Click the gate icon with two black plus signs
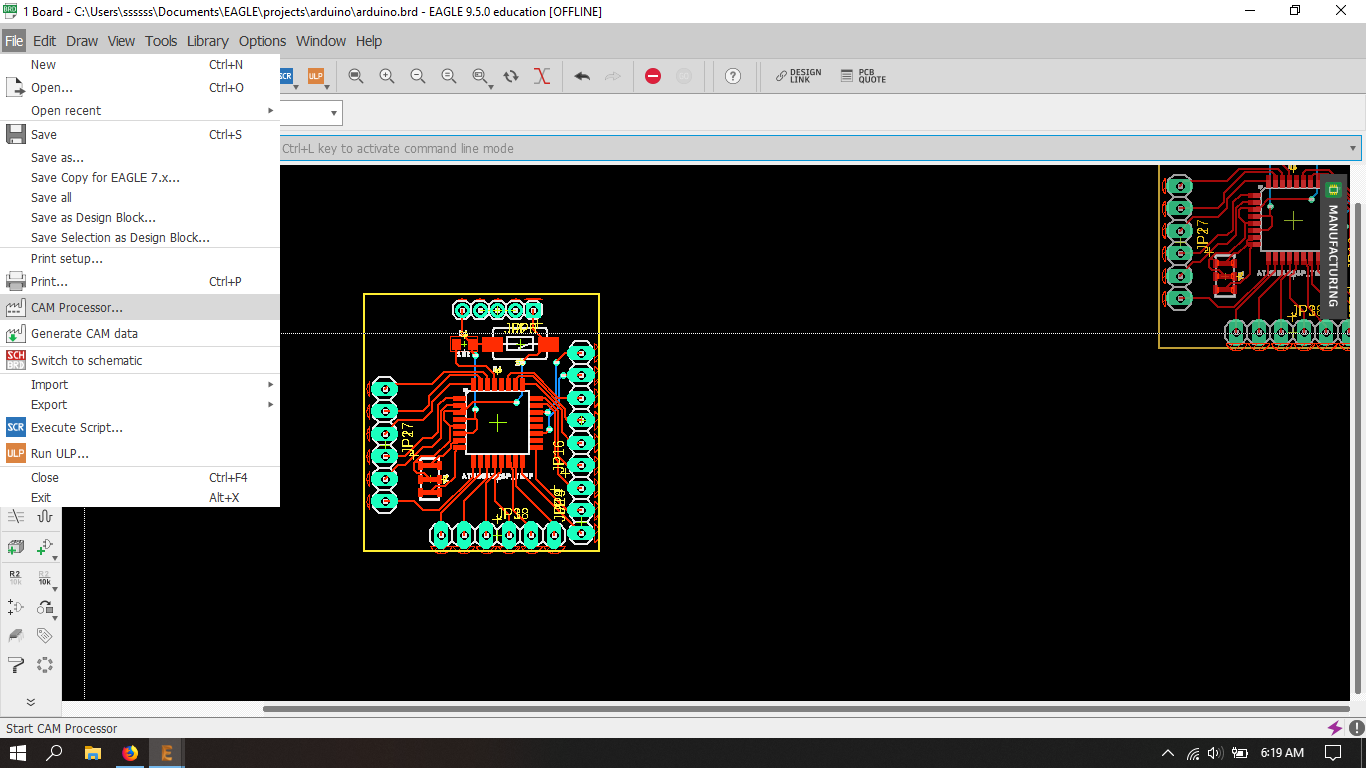 (x=16, y=606)
